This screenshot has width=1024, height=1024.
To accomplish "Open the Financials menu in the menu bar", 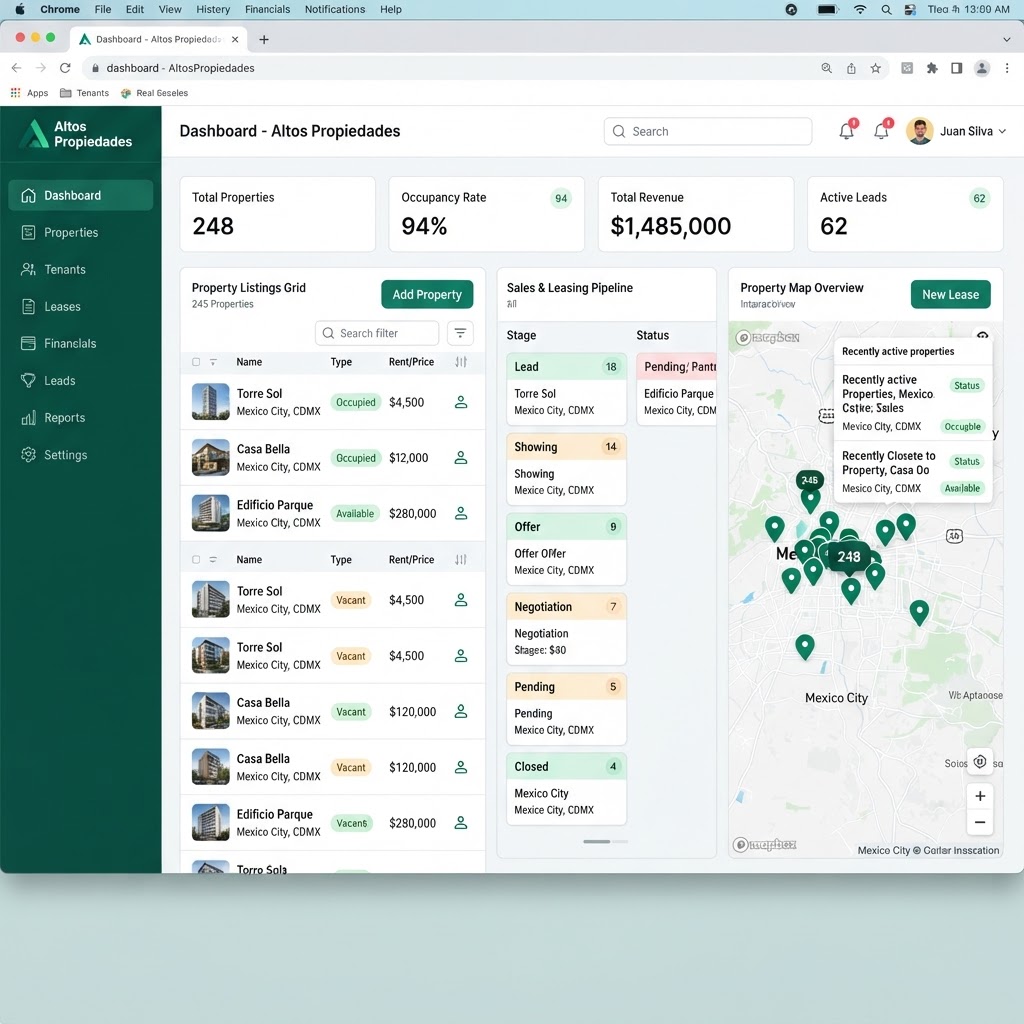I will [x=267, y=9].
